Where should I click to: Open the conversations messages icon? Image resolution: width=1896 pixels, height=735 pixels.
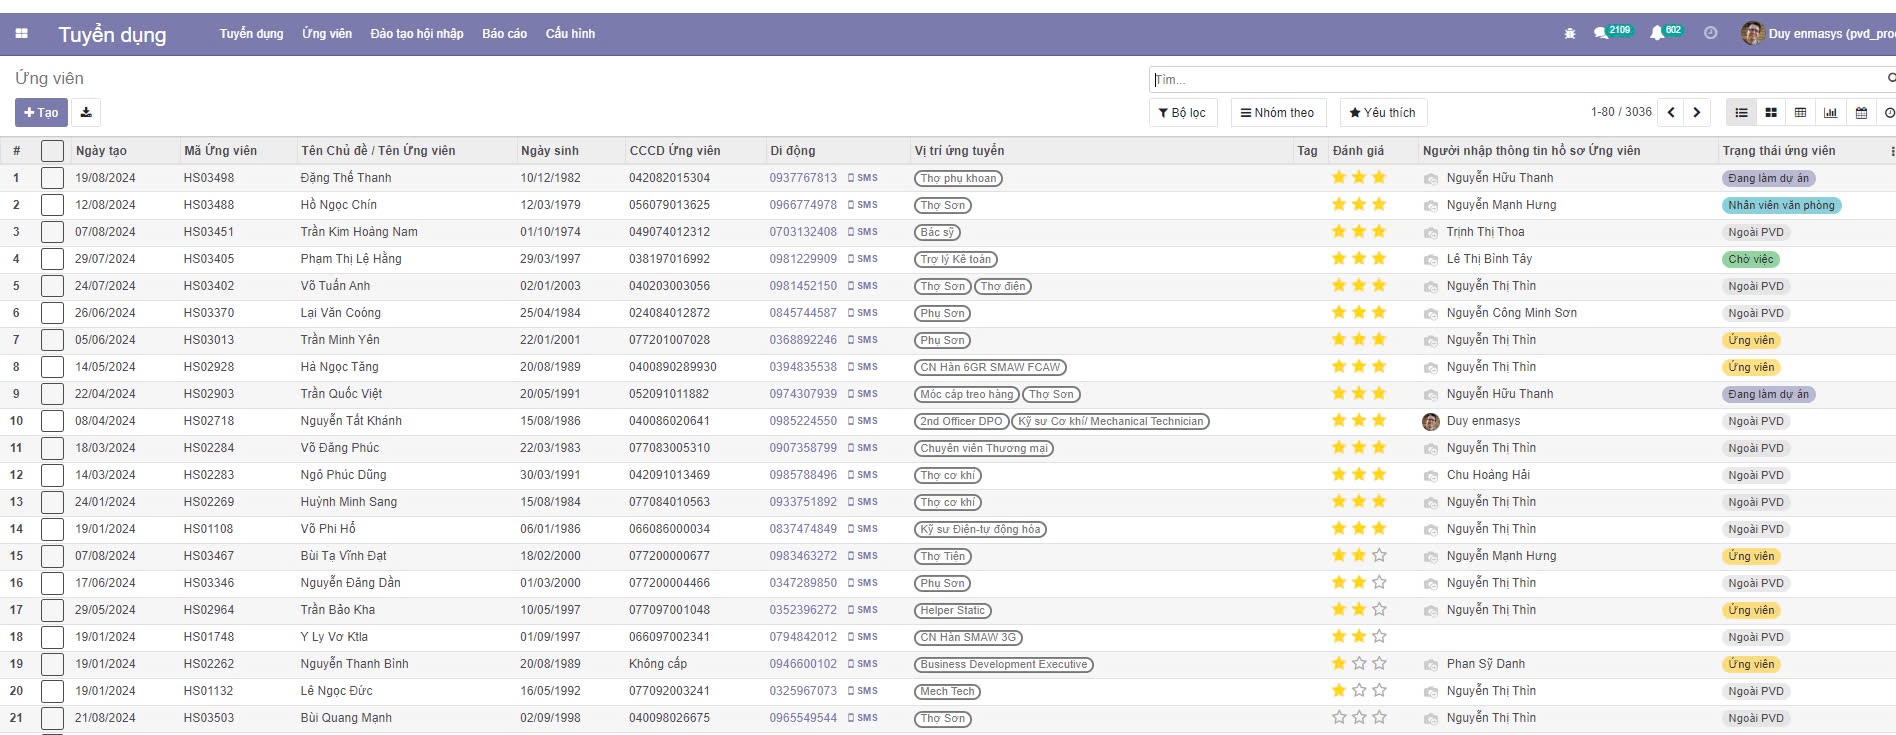click(x=1601, y=34)
